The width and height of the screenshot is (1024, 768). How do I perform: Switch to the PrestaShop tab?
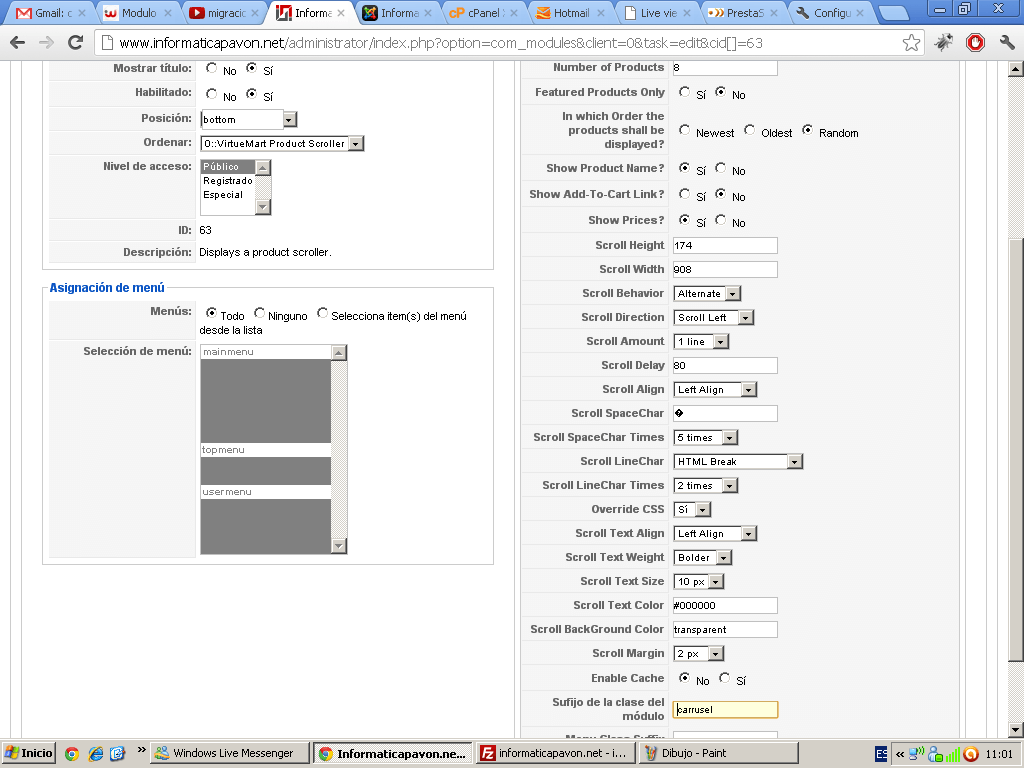[743, 12]
